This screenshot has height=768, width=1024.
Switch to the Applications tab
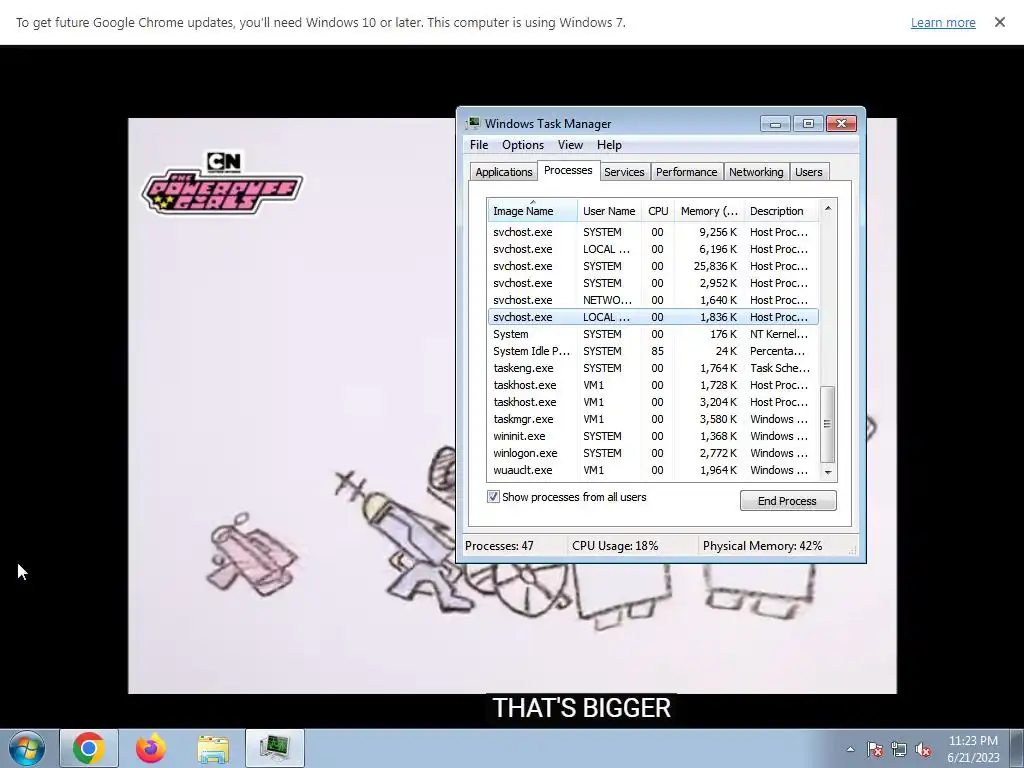504,172
